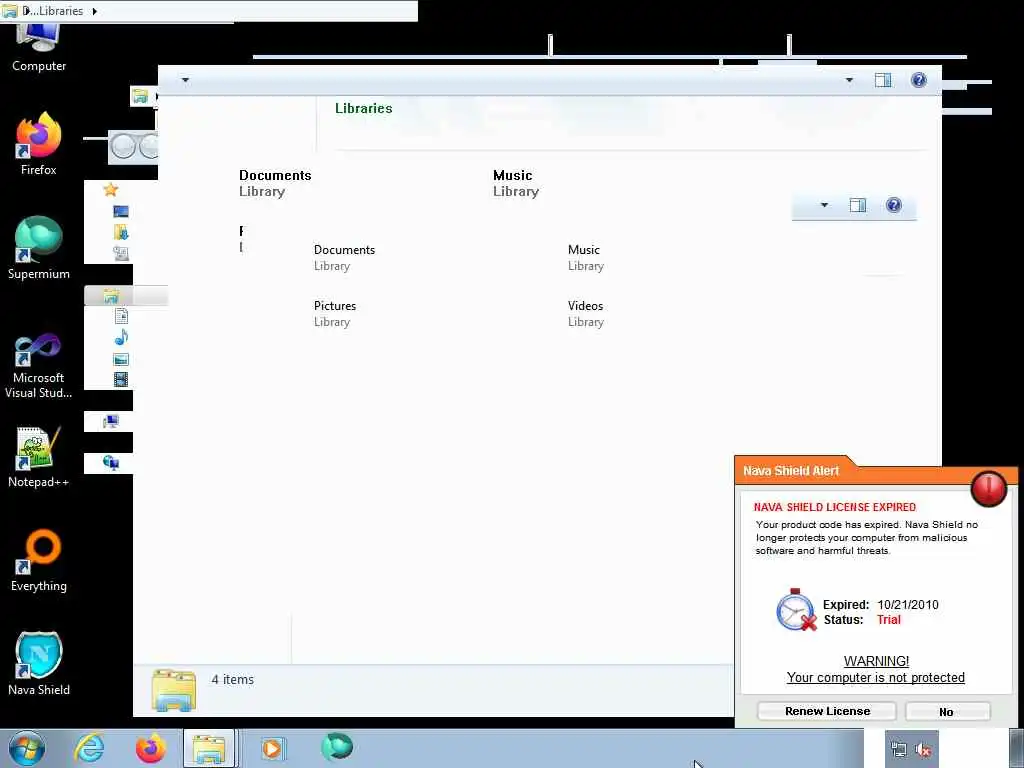Image resolution: width=1024 pixels, height=768 pixels.
Task: Open the Videos Library item
Action: tap(585, 313)
